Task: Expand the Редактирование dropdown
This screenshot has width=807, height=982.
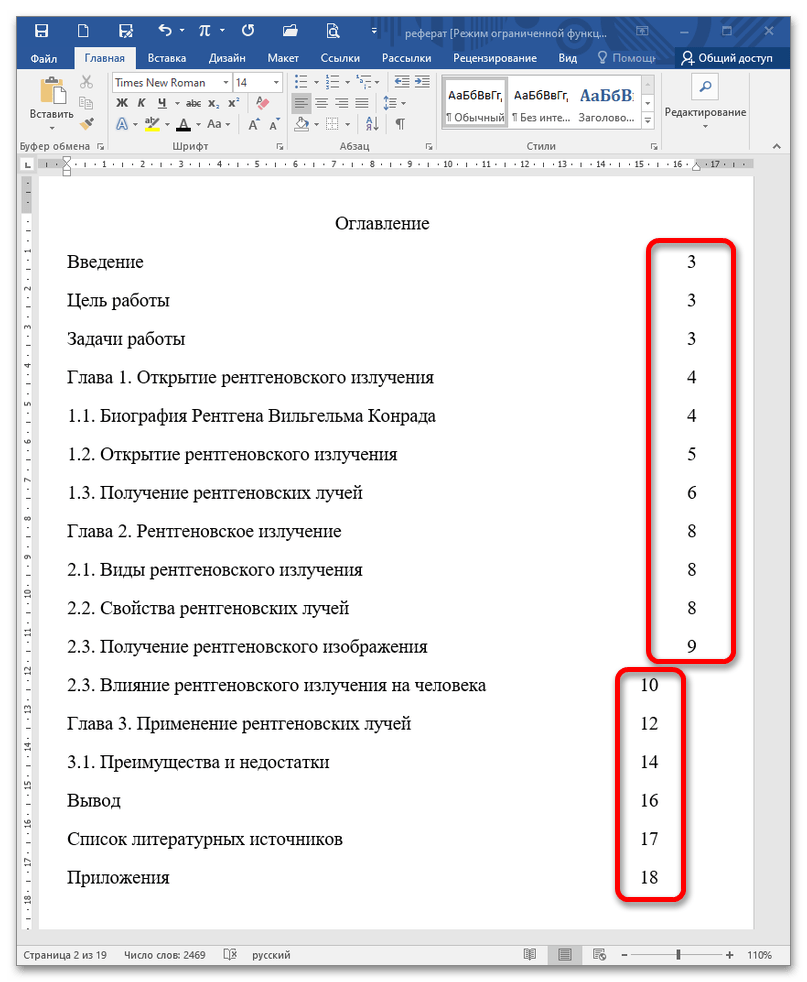Action: point(705,112)
